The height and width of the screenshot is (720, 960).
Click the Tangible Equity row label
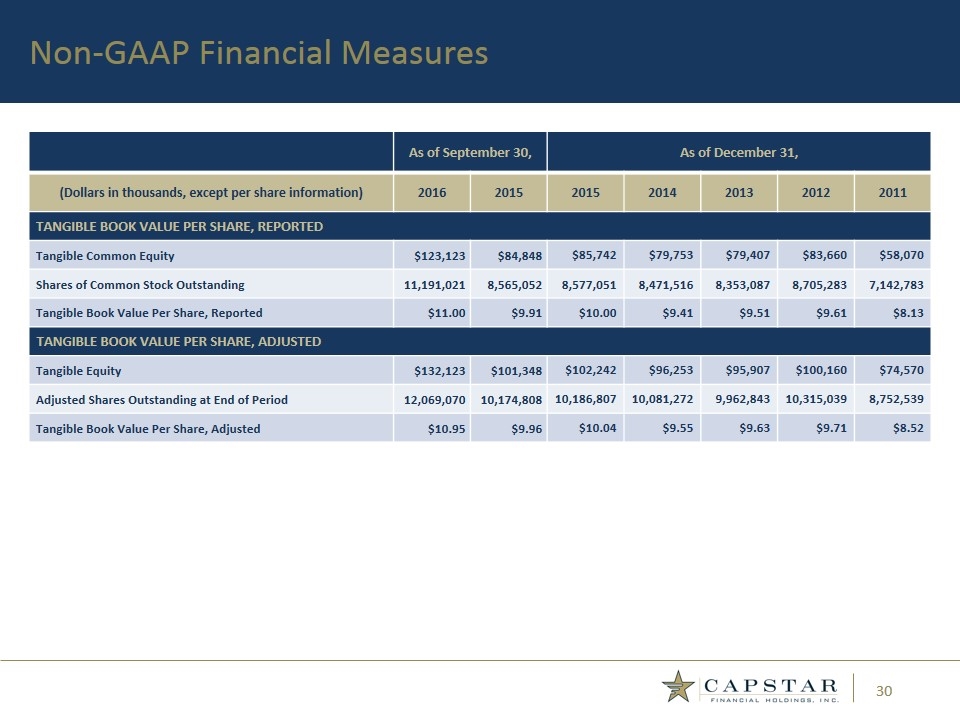click(79, 371)
